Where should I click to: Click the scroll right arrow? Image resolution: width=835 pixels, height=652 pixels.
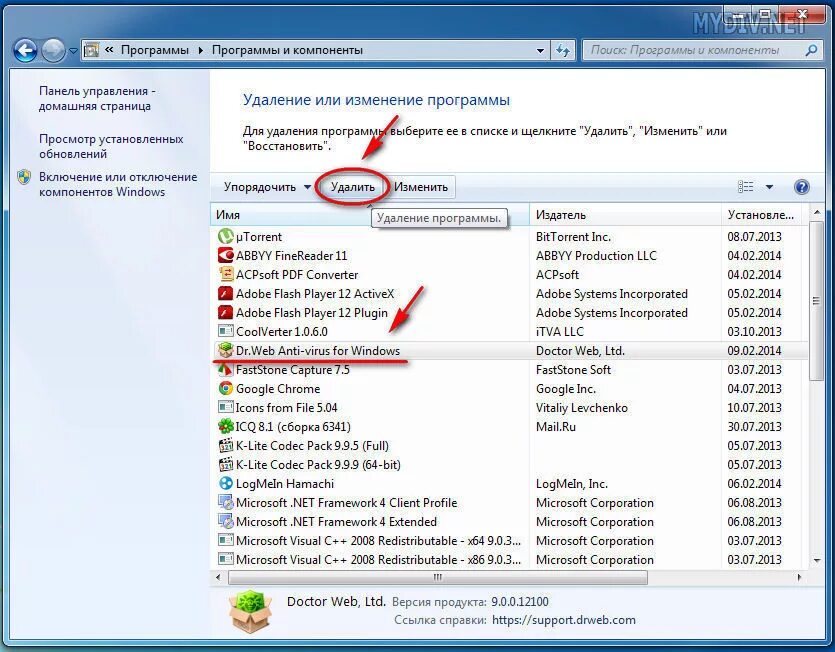coord(799,577)
